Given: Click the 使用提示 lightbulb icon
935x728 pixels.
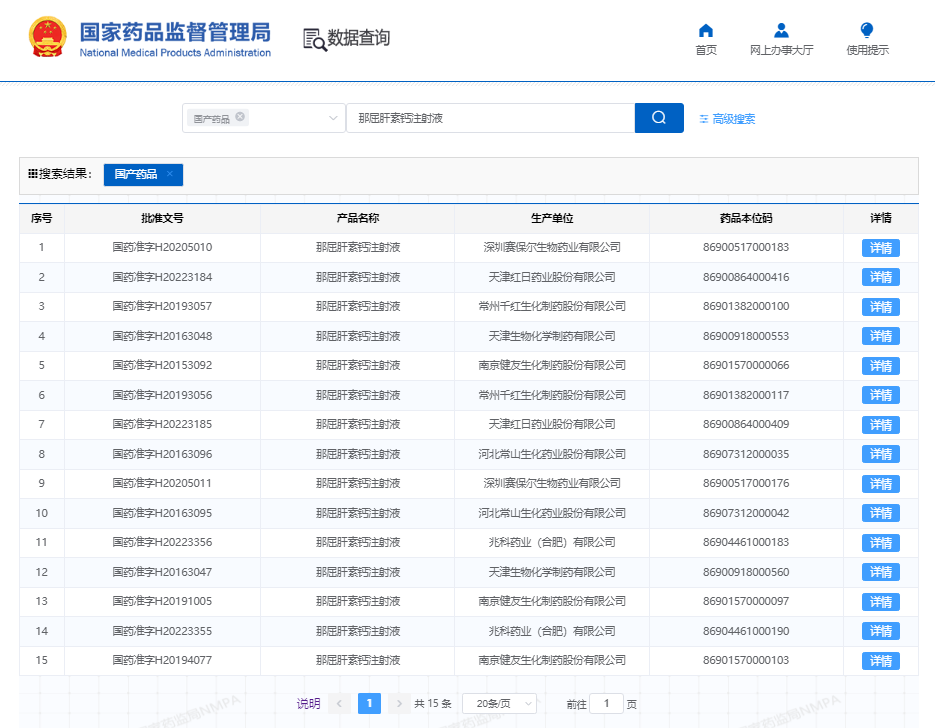Looking at the screenshot, I should [x=867, y=31].
